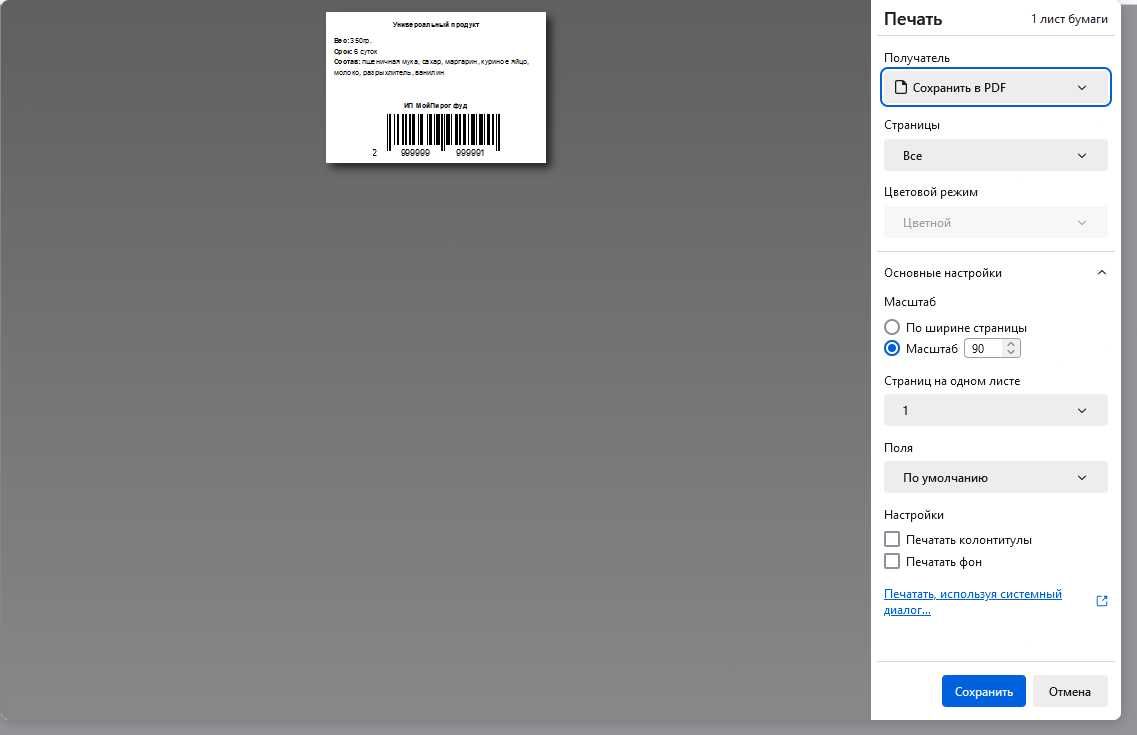The width and height of the screenshot is (1137, 735).
Task: Click the Отмена button
Action: coord(1070,692)
